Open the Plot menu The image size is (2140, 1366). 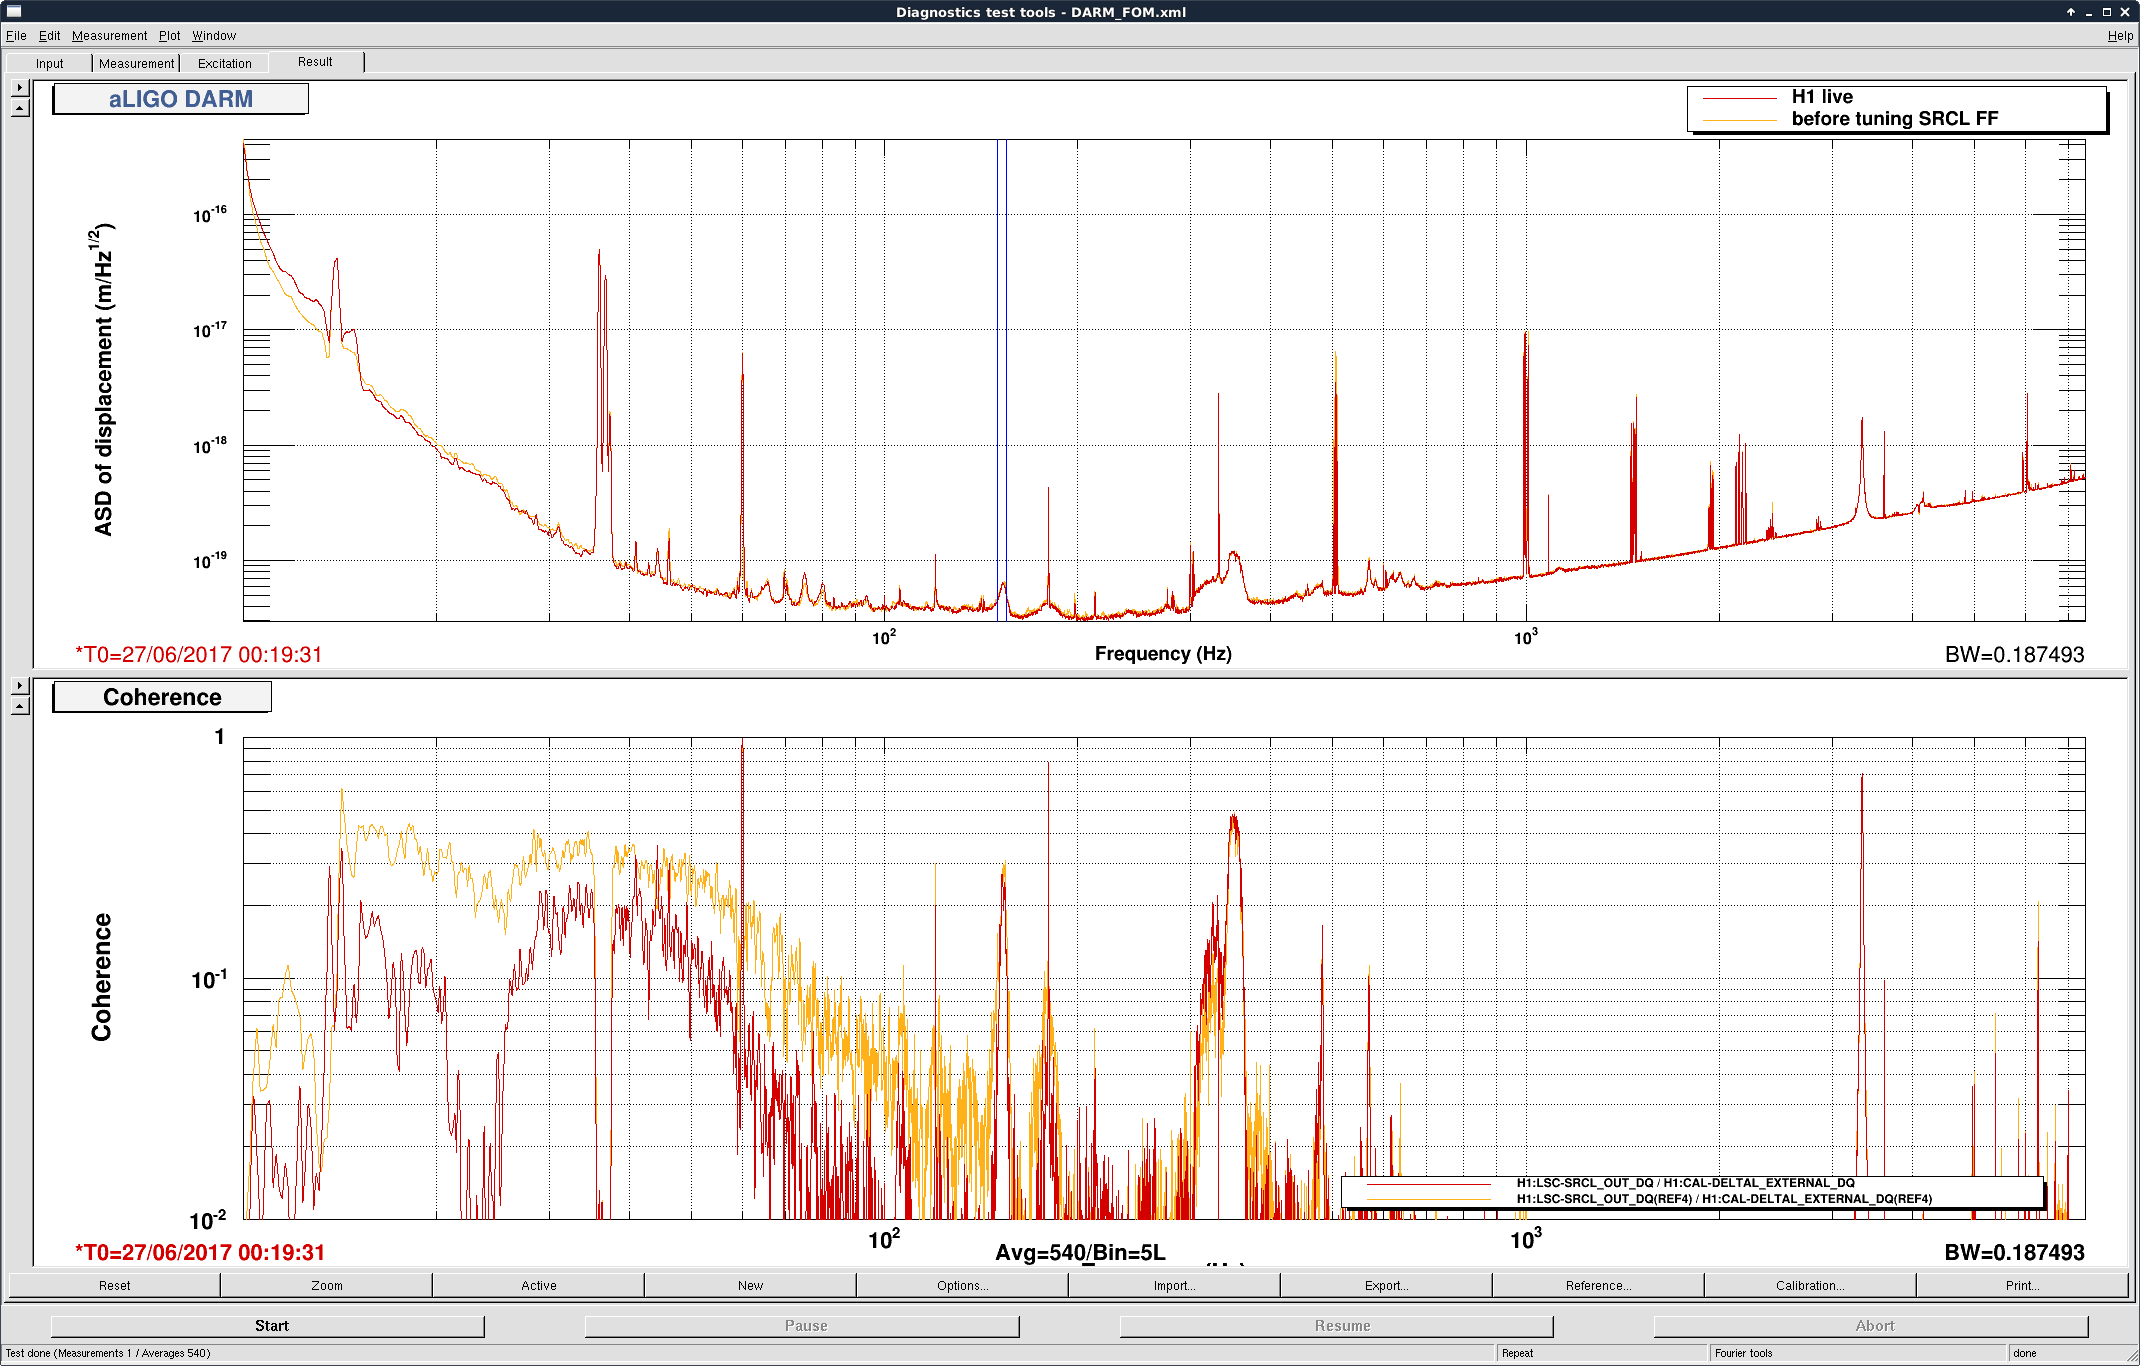pos(169,36)
